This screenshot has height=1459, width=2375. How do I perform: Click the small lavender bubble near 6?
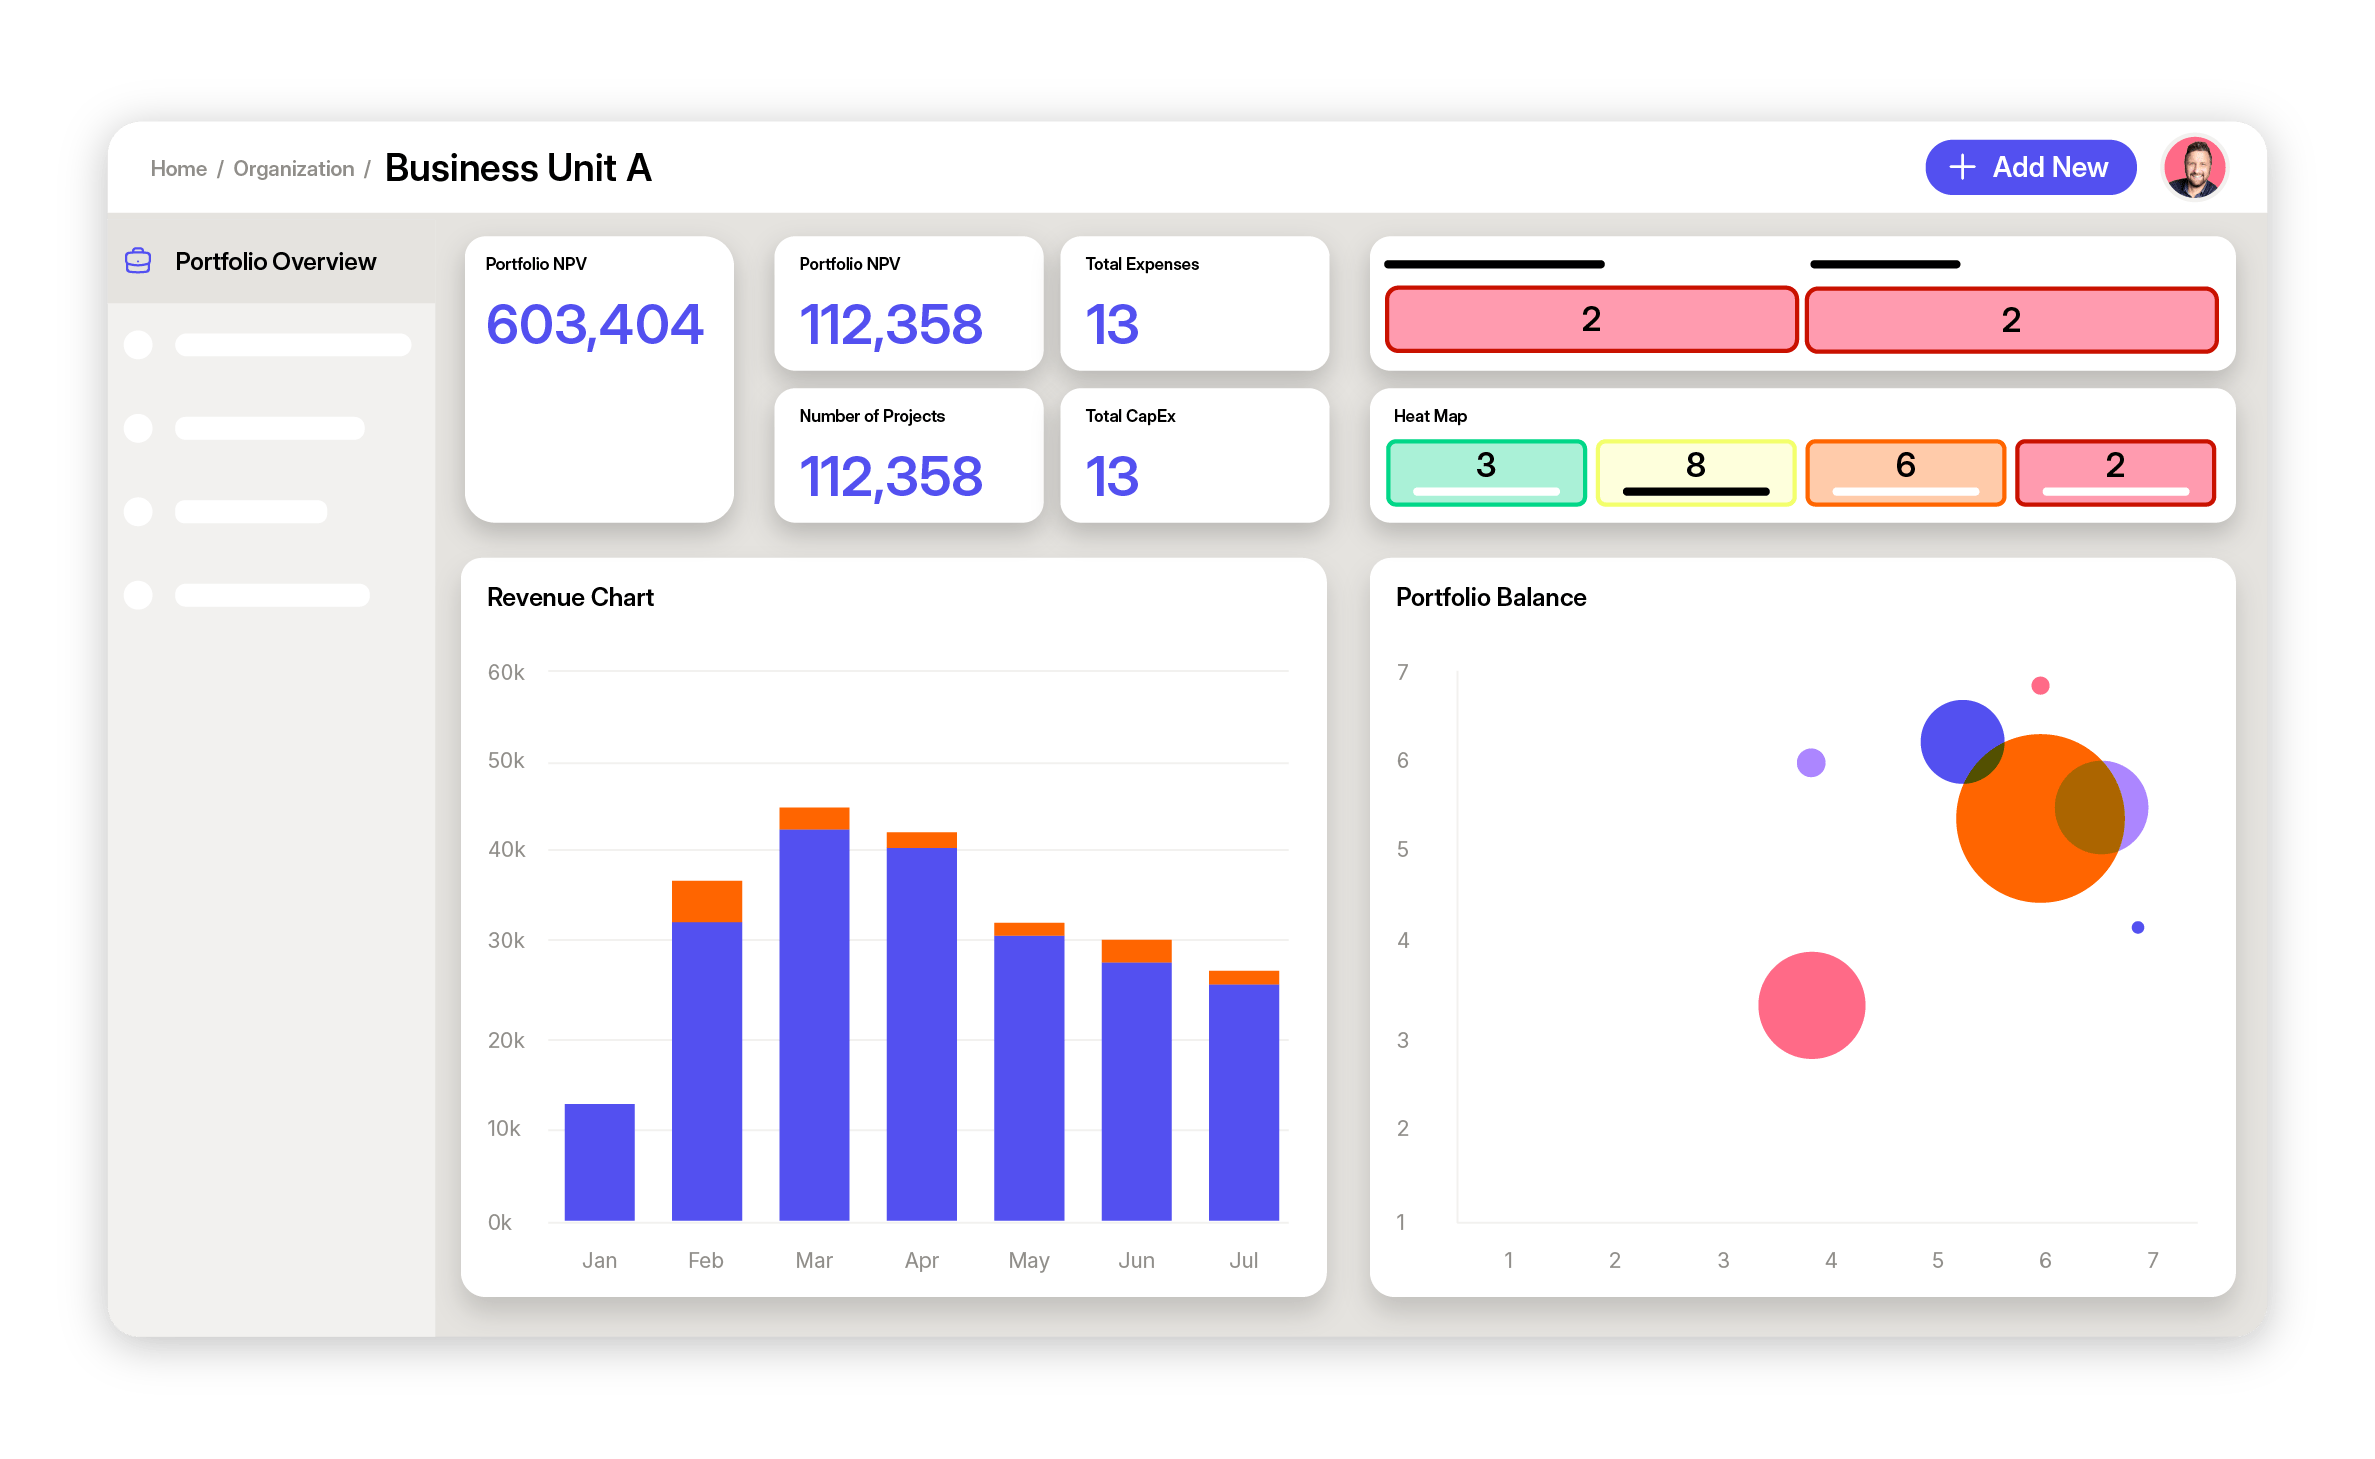pyautogui.click(x=1810, y=763)
